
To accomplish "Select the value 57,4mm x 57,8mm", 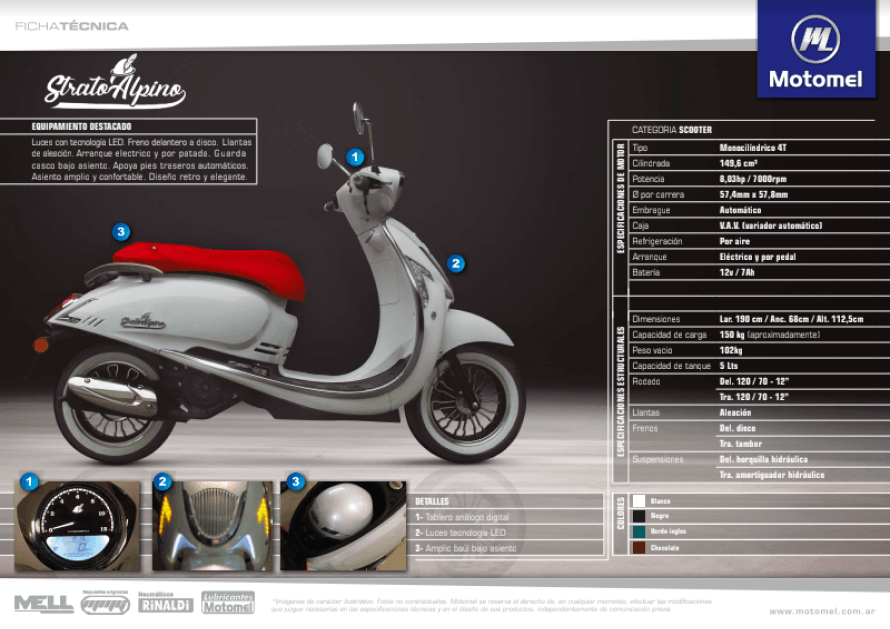I will coord(754,195).
